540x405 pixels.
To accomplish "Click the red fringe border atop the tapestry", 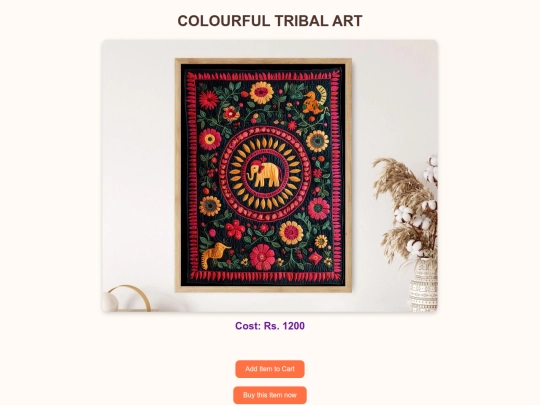I will [263, 76].
